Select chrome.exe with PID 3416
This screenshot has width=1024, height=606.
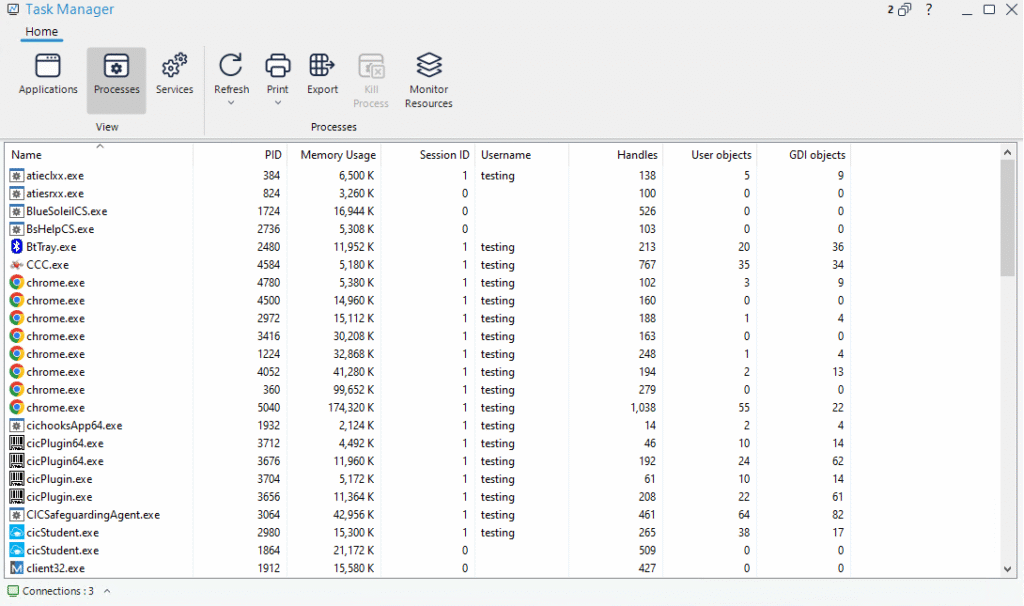[428, 336]
